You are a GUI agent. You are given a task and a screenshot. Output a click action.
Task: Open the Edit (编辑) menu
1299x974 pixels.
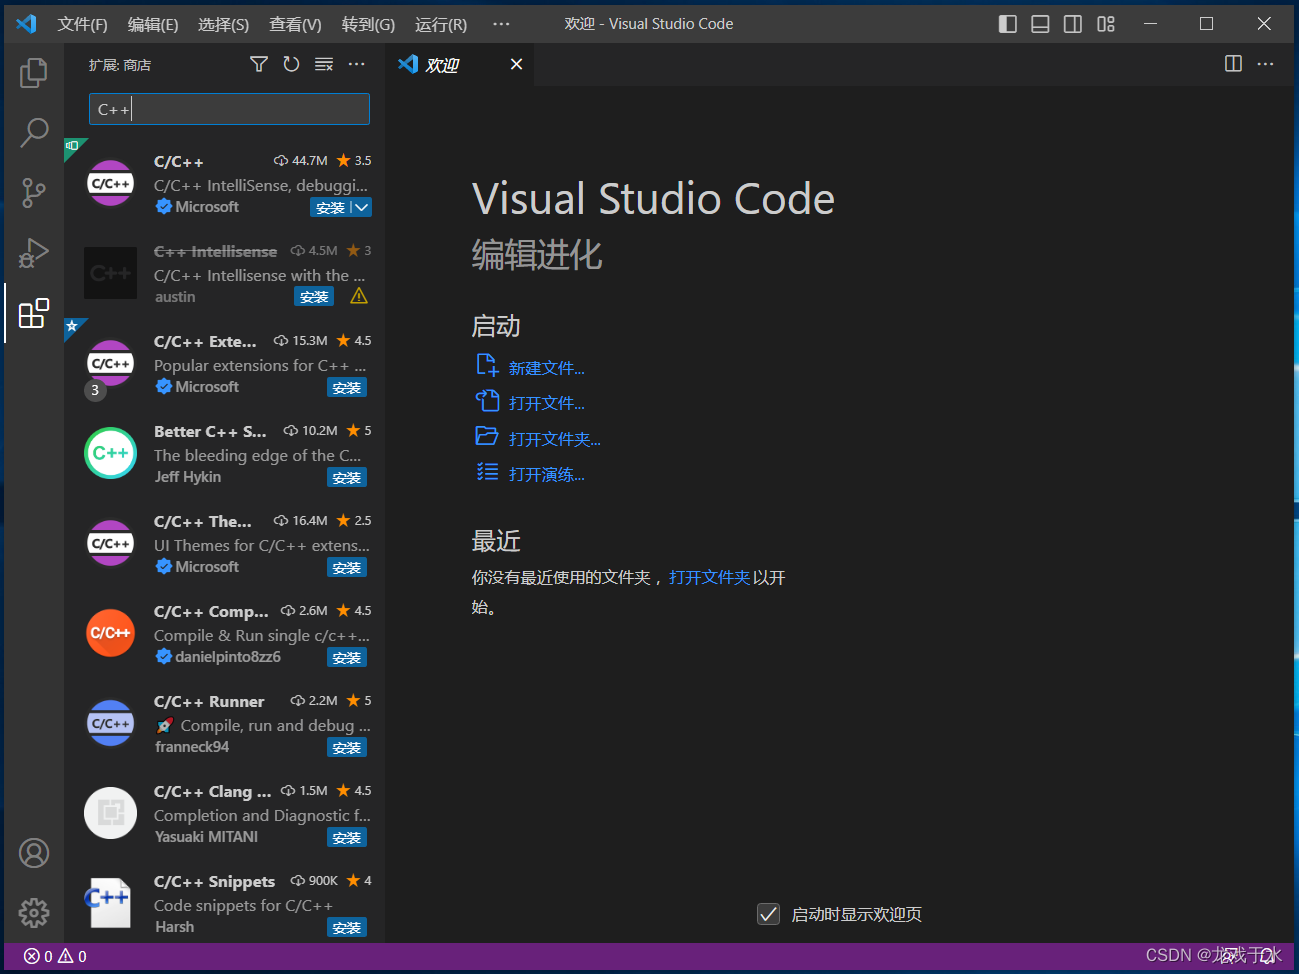coord(153,24)
